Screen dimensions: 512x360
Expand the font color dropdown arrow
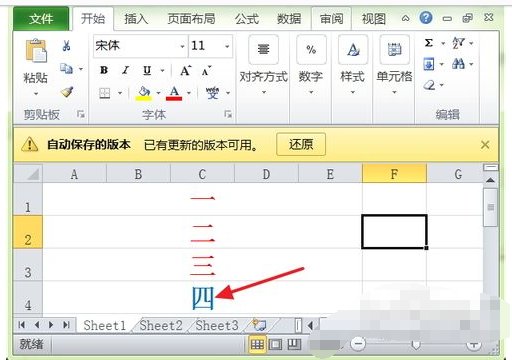tap(189, 93)
